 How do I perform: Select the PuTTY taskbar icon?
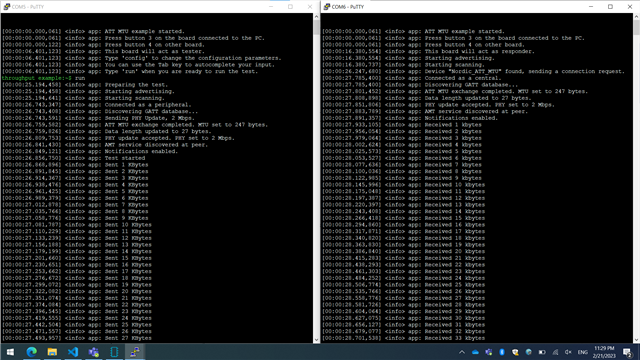[135, 352]
